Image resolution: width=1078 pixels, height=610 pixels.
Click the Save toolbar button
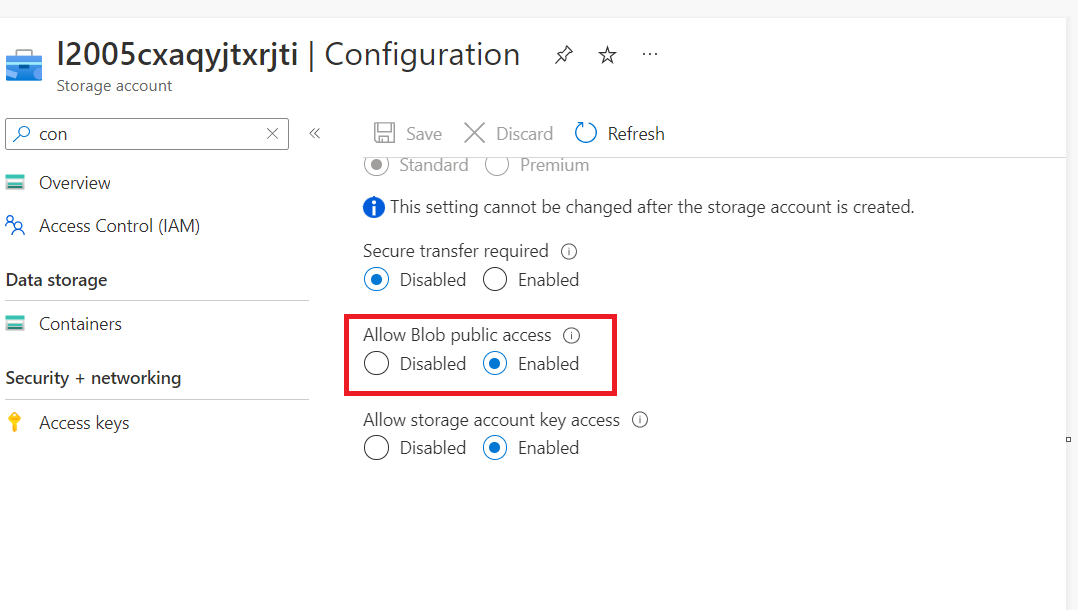(x=408, y=134)
